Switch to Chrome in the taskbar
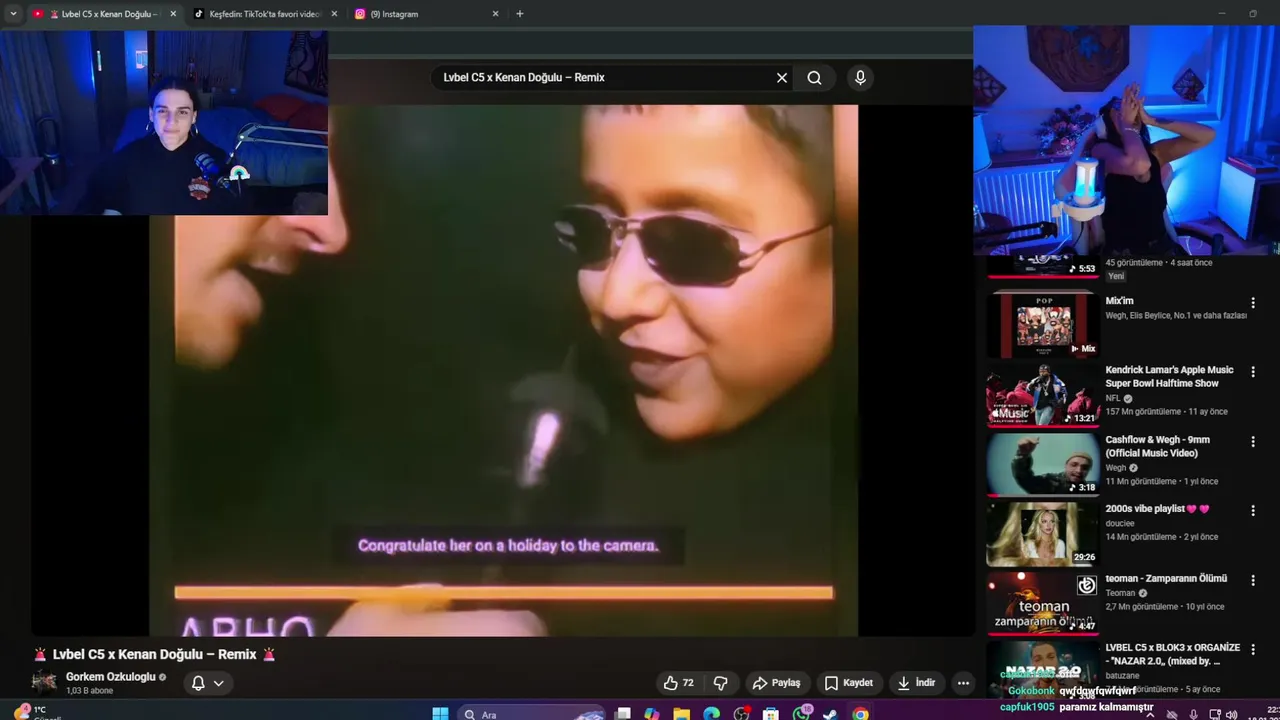Viewport: 1280px width, 720px height. click(x=861, y=714)
